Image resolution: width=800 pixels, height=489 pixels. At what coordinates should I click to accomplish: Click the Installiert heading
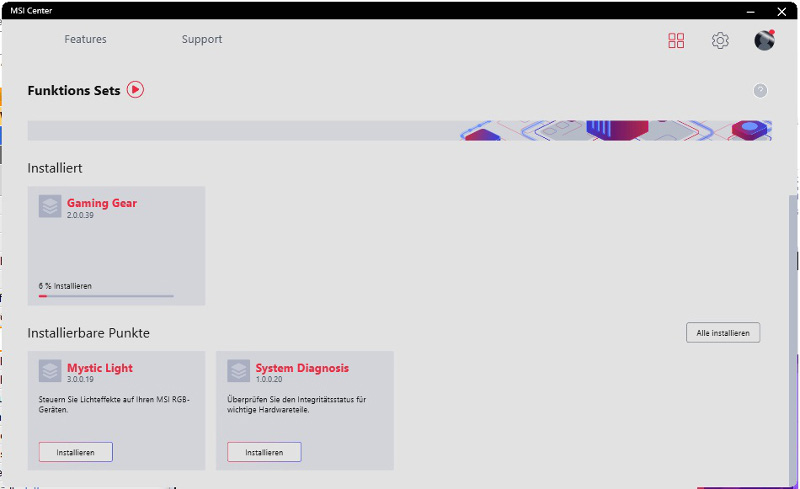(55, 168)
